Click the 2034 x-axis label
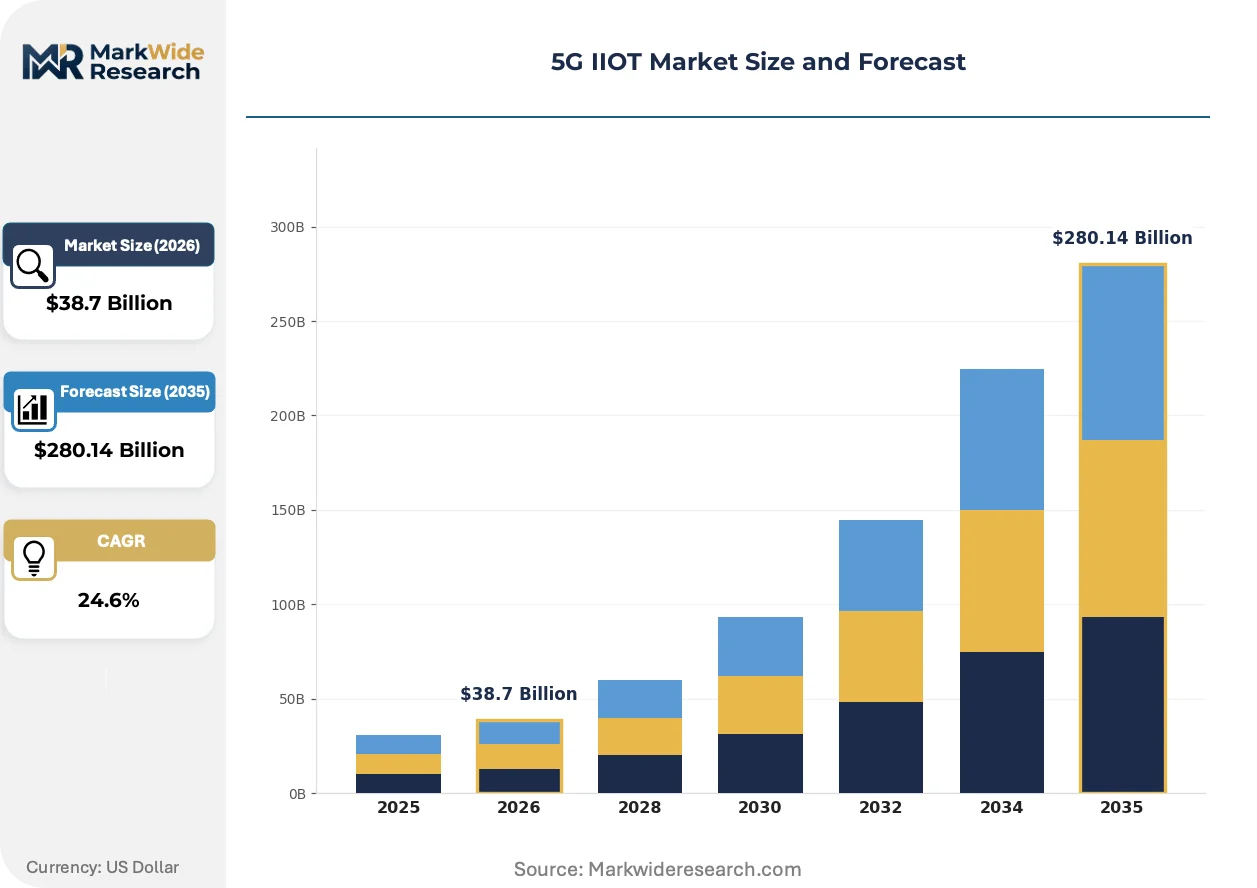This screenshot has height=888, width=1257. pos(1002,808)
